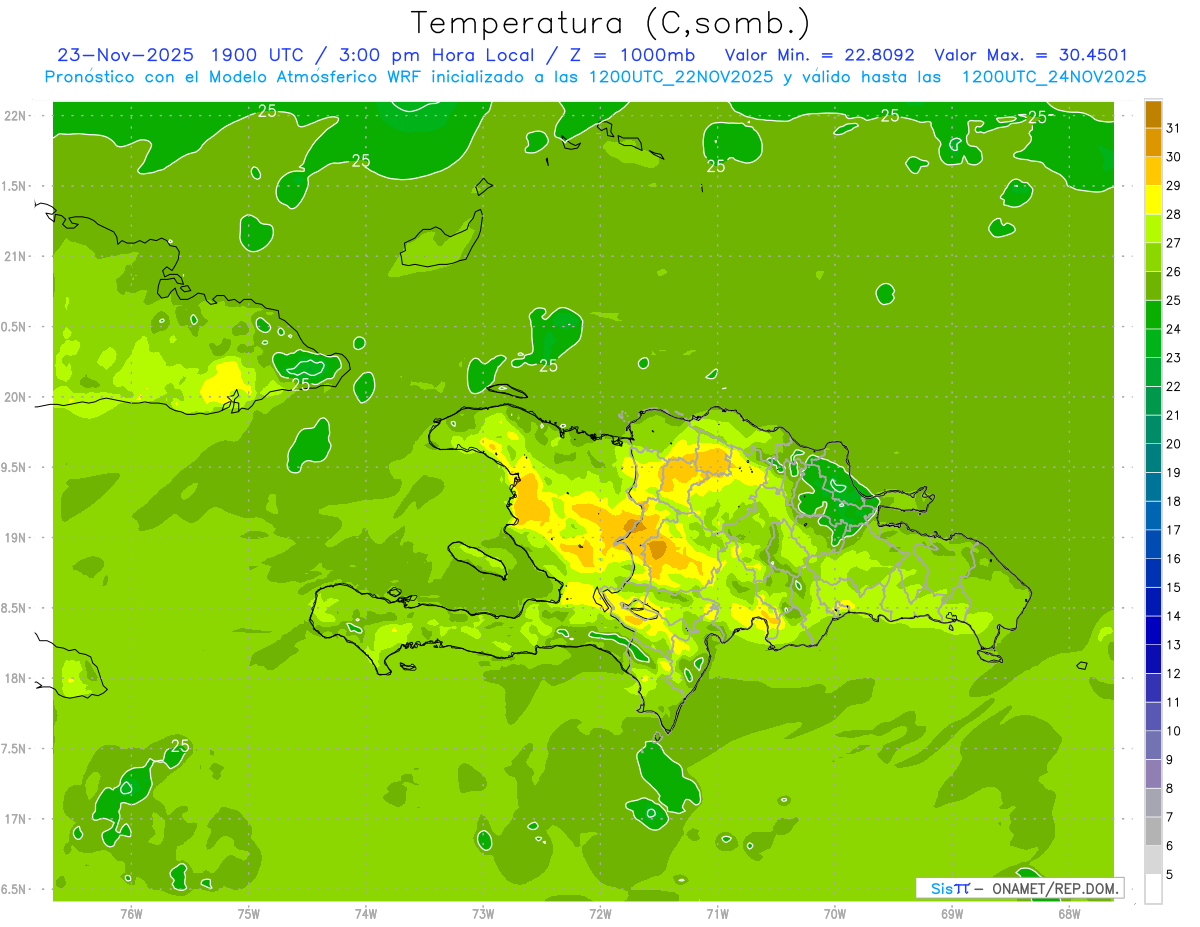Click the title "Temperatura (C,somb.)"
The image size is (1200, 927).
pyautogui.click(x=609, y=23)
